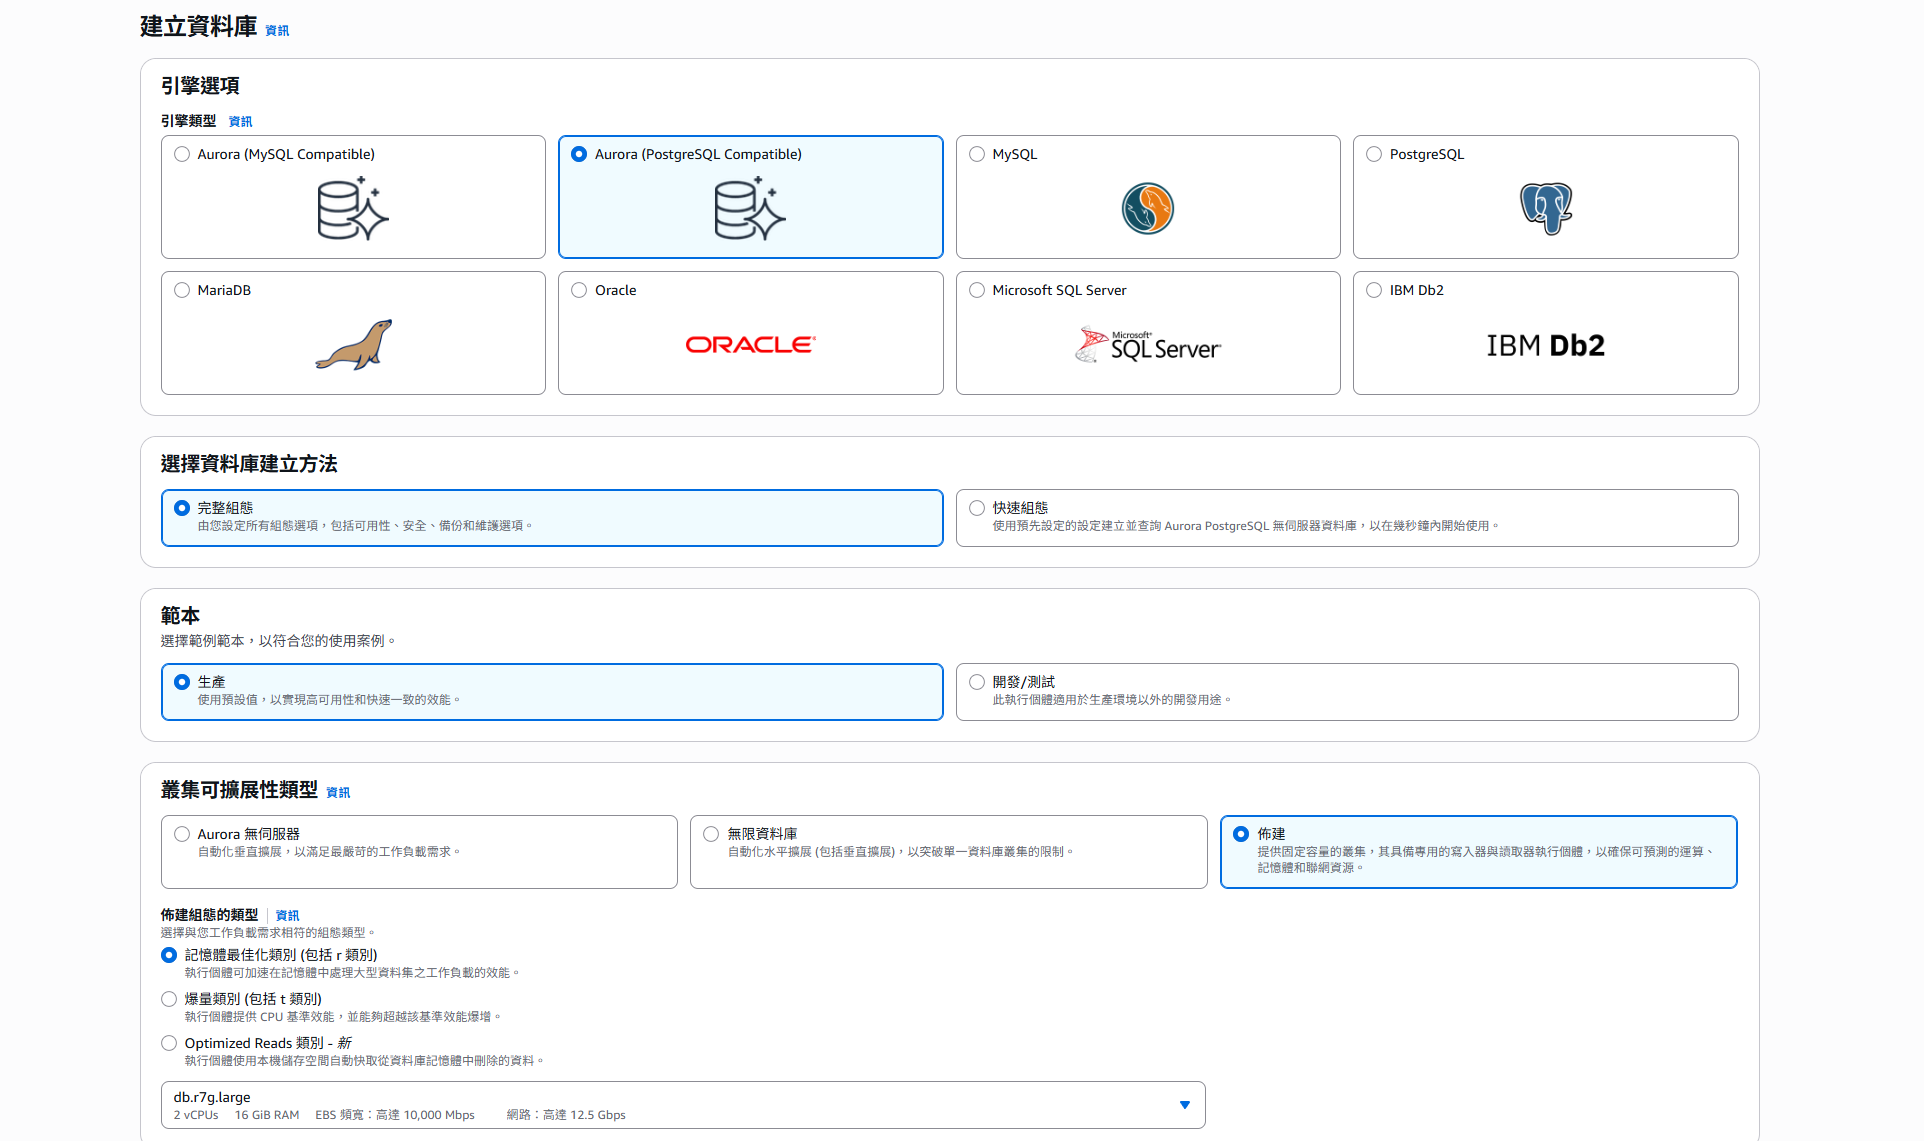Click the Aurora MySQL Compatible database icon
Image resolution: width=1924 pixels, height=1141 pixels.
353,209
